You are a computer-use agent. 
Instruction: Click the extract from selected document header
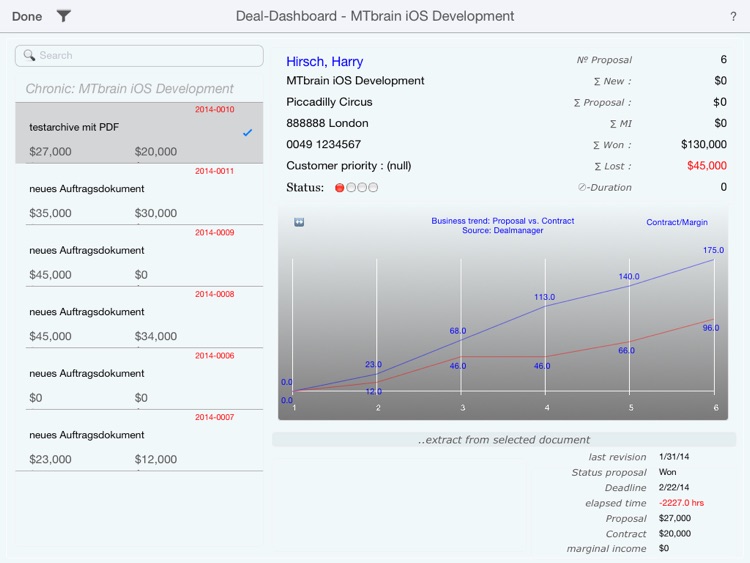tap(504, 440)
